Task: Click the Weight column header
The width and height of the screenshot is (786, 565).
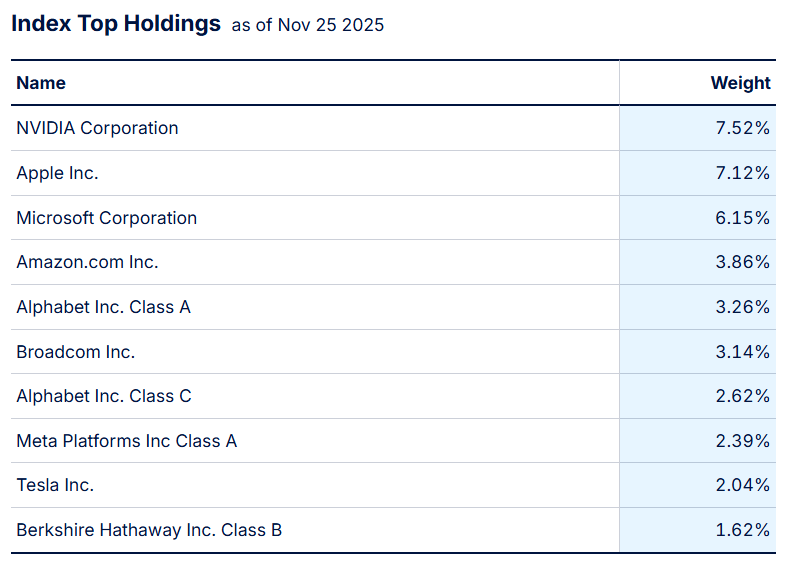Action: [740, 83]
